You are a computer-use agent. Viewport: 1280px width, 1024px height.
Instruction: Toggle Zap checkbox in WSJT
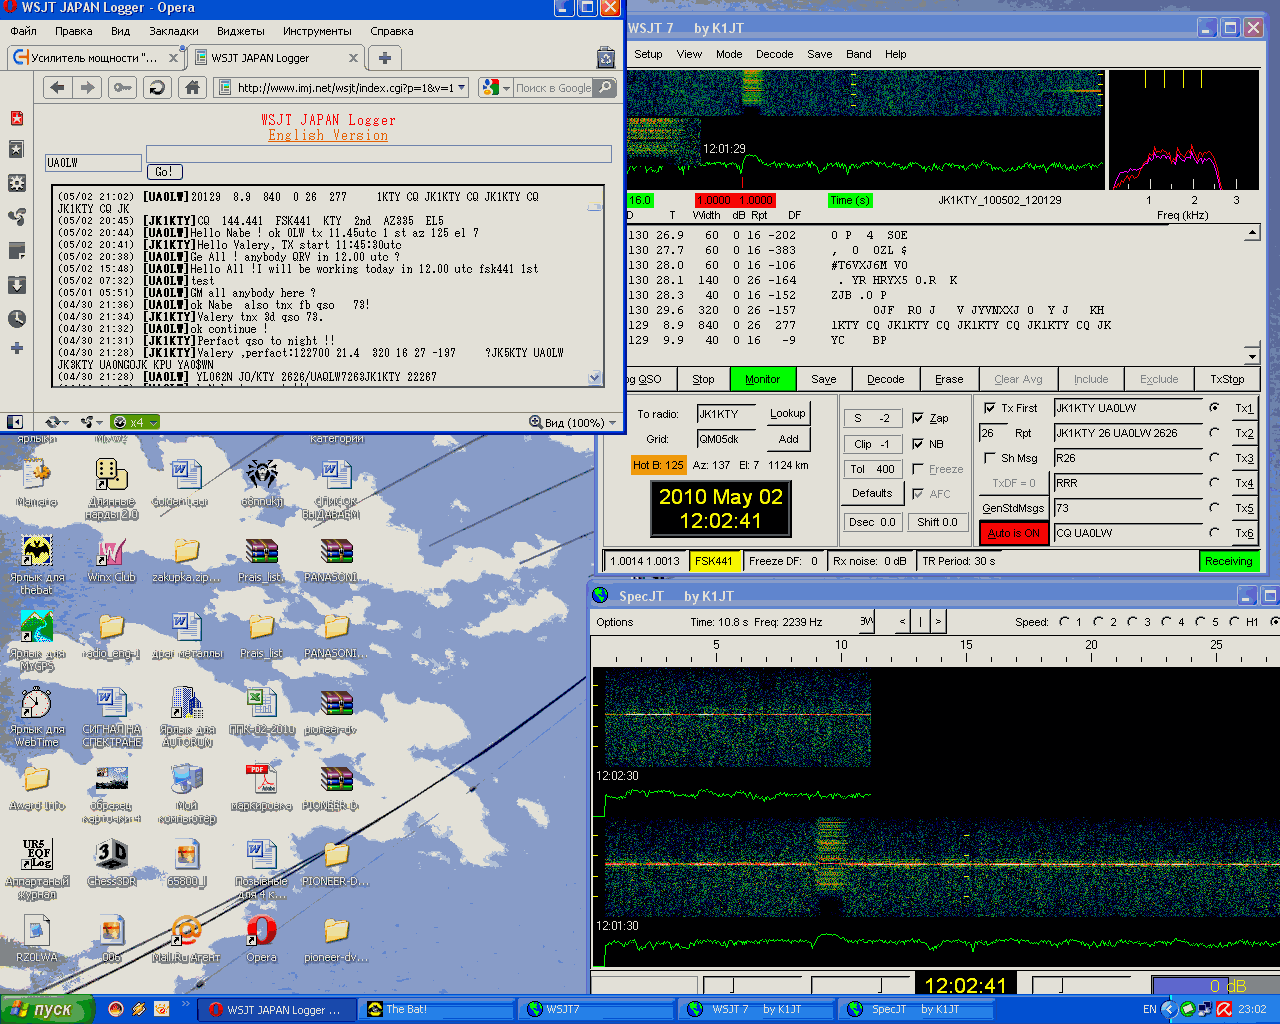point(918,418)
